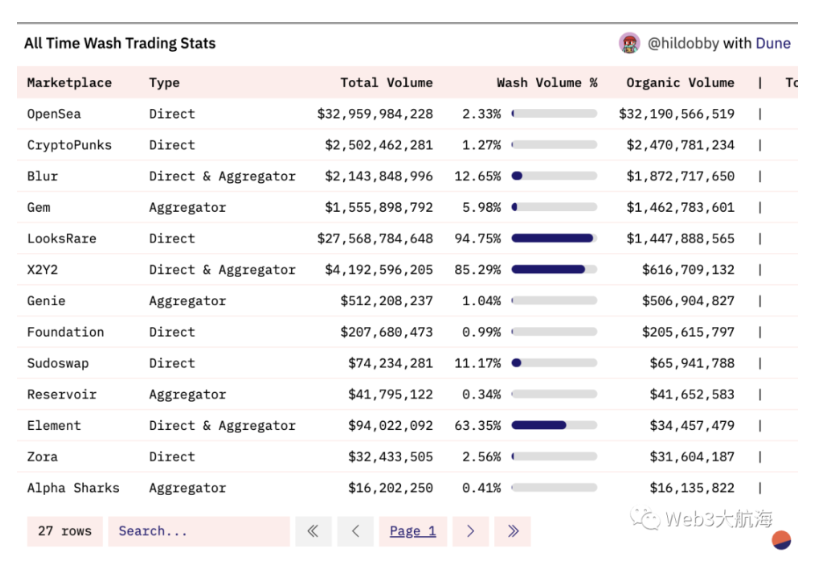Go to previous page chevron
The image size is (833, 566).
355,531
